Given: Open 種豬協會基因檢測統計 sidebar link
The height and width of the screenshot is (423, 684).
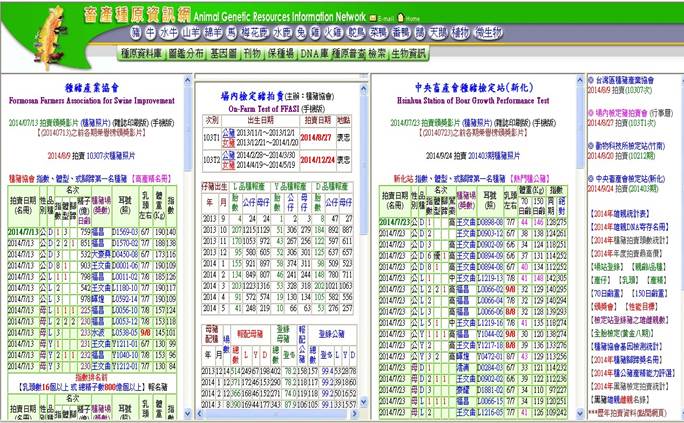Looking at the screenshot, I should tap(626, 347).
